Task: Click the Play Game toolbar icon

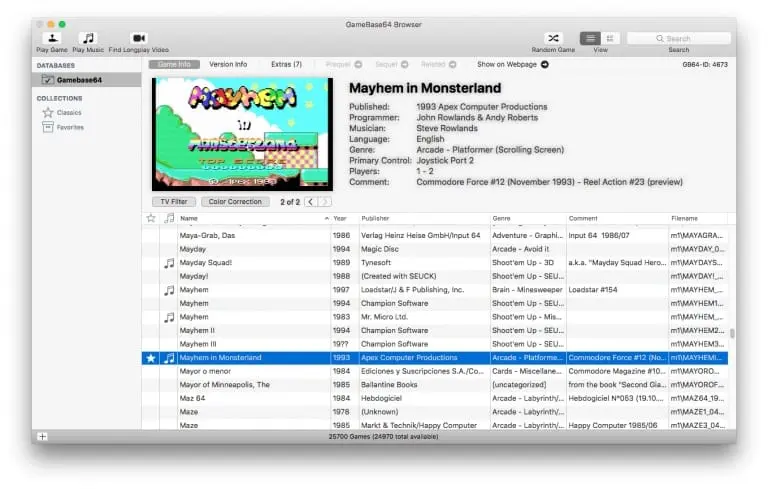Action: click(52, 38)
